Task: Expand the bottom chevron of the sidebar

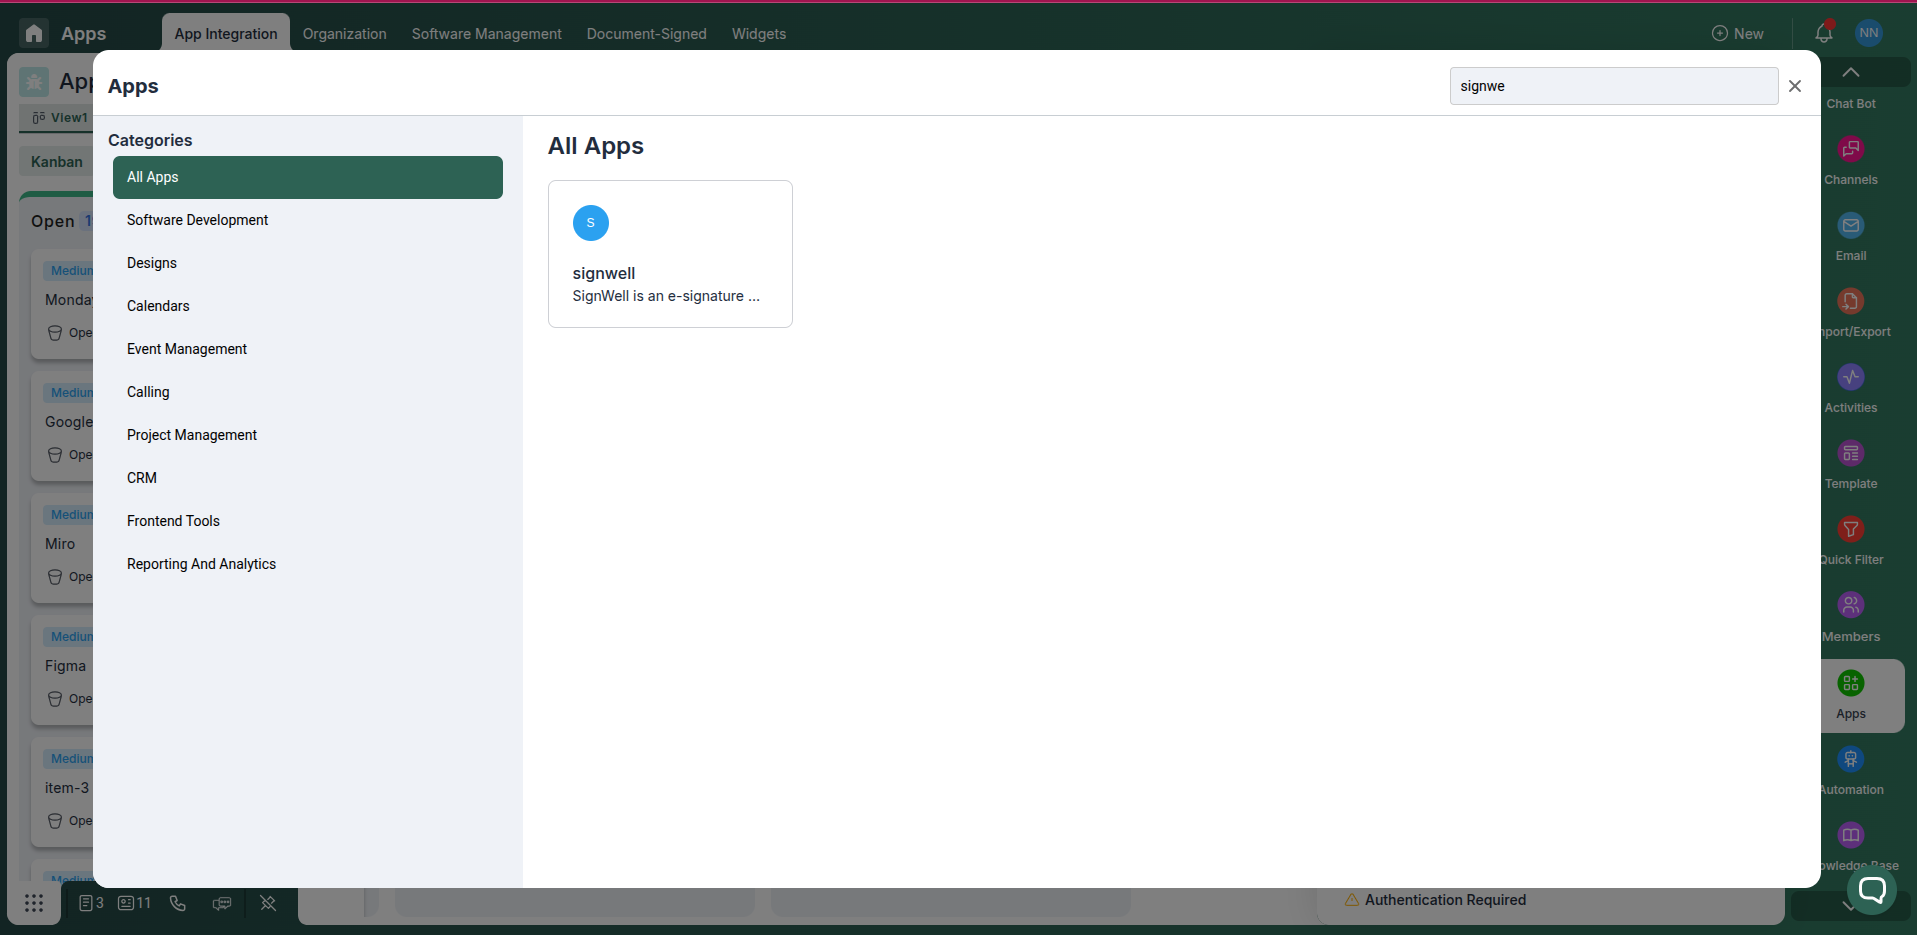Action: (1850, 906)
